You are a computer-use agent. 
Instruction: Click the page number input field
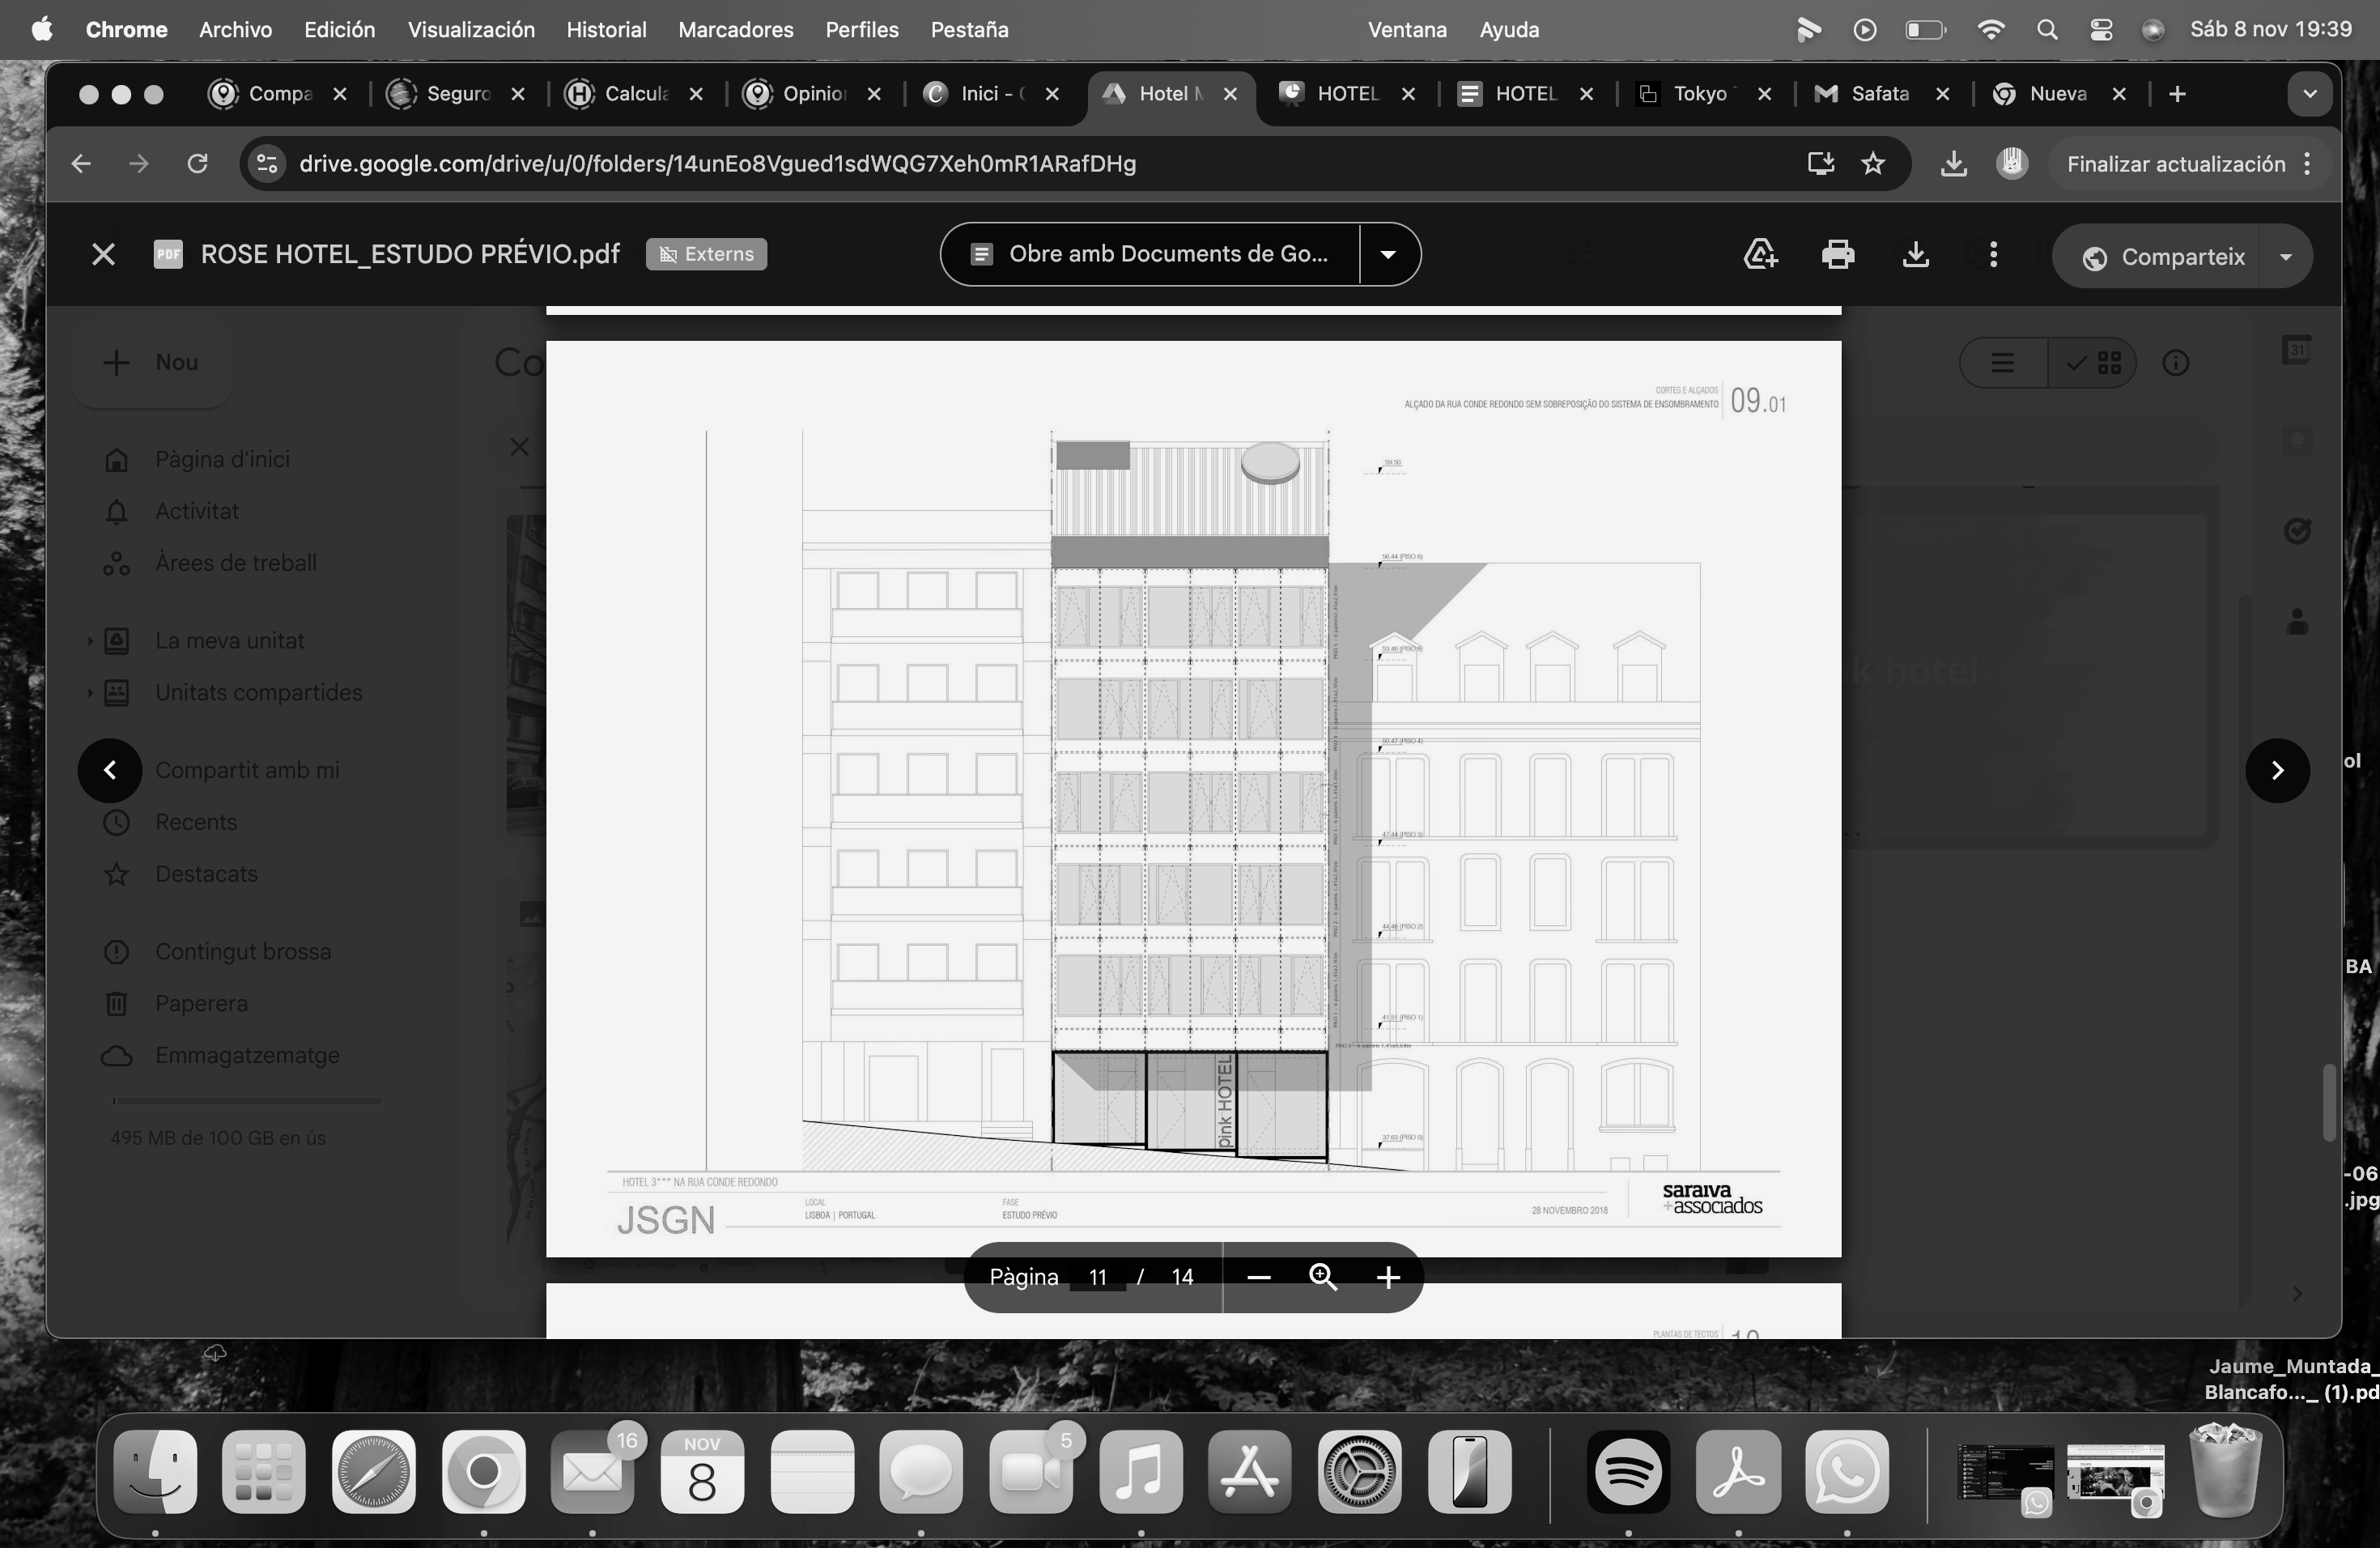tap(1097, 1277)
